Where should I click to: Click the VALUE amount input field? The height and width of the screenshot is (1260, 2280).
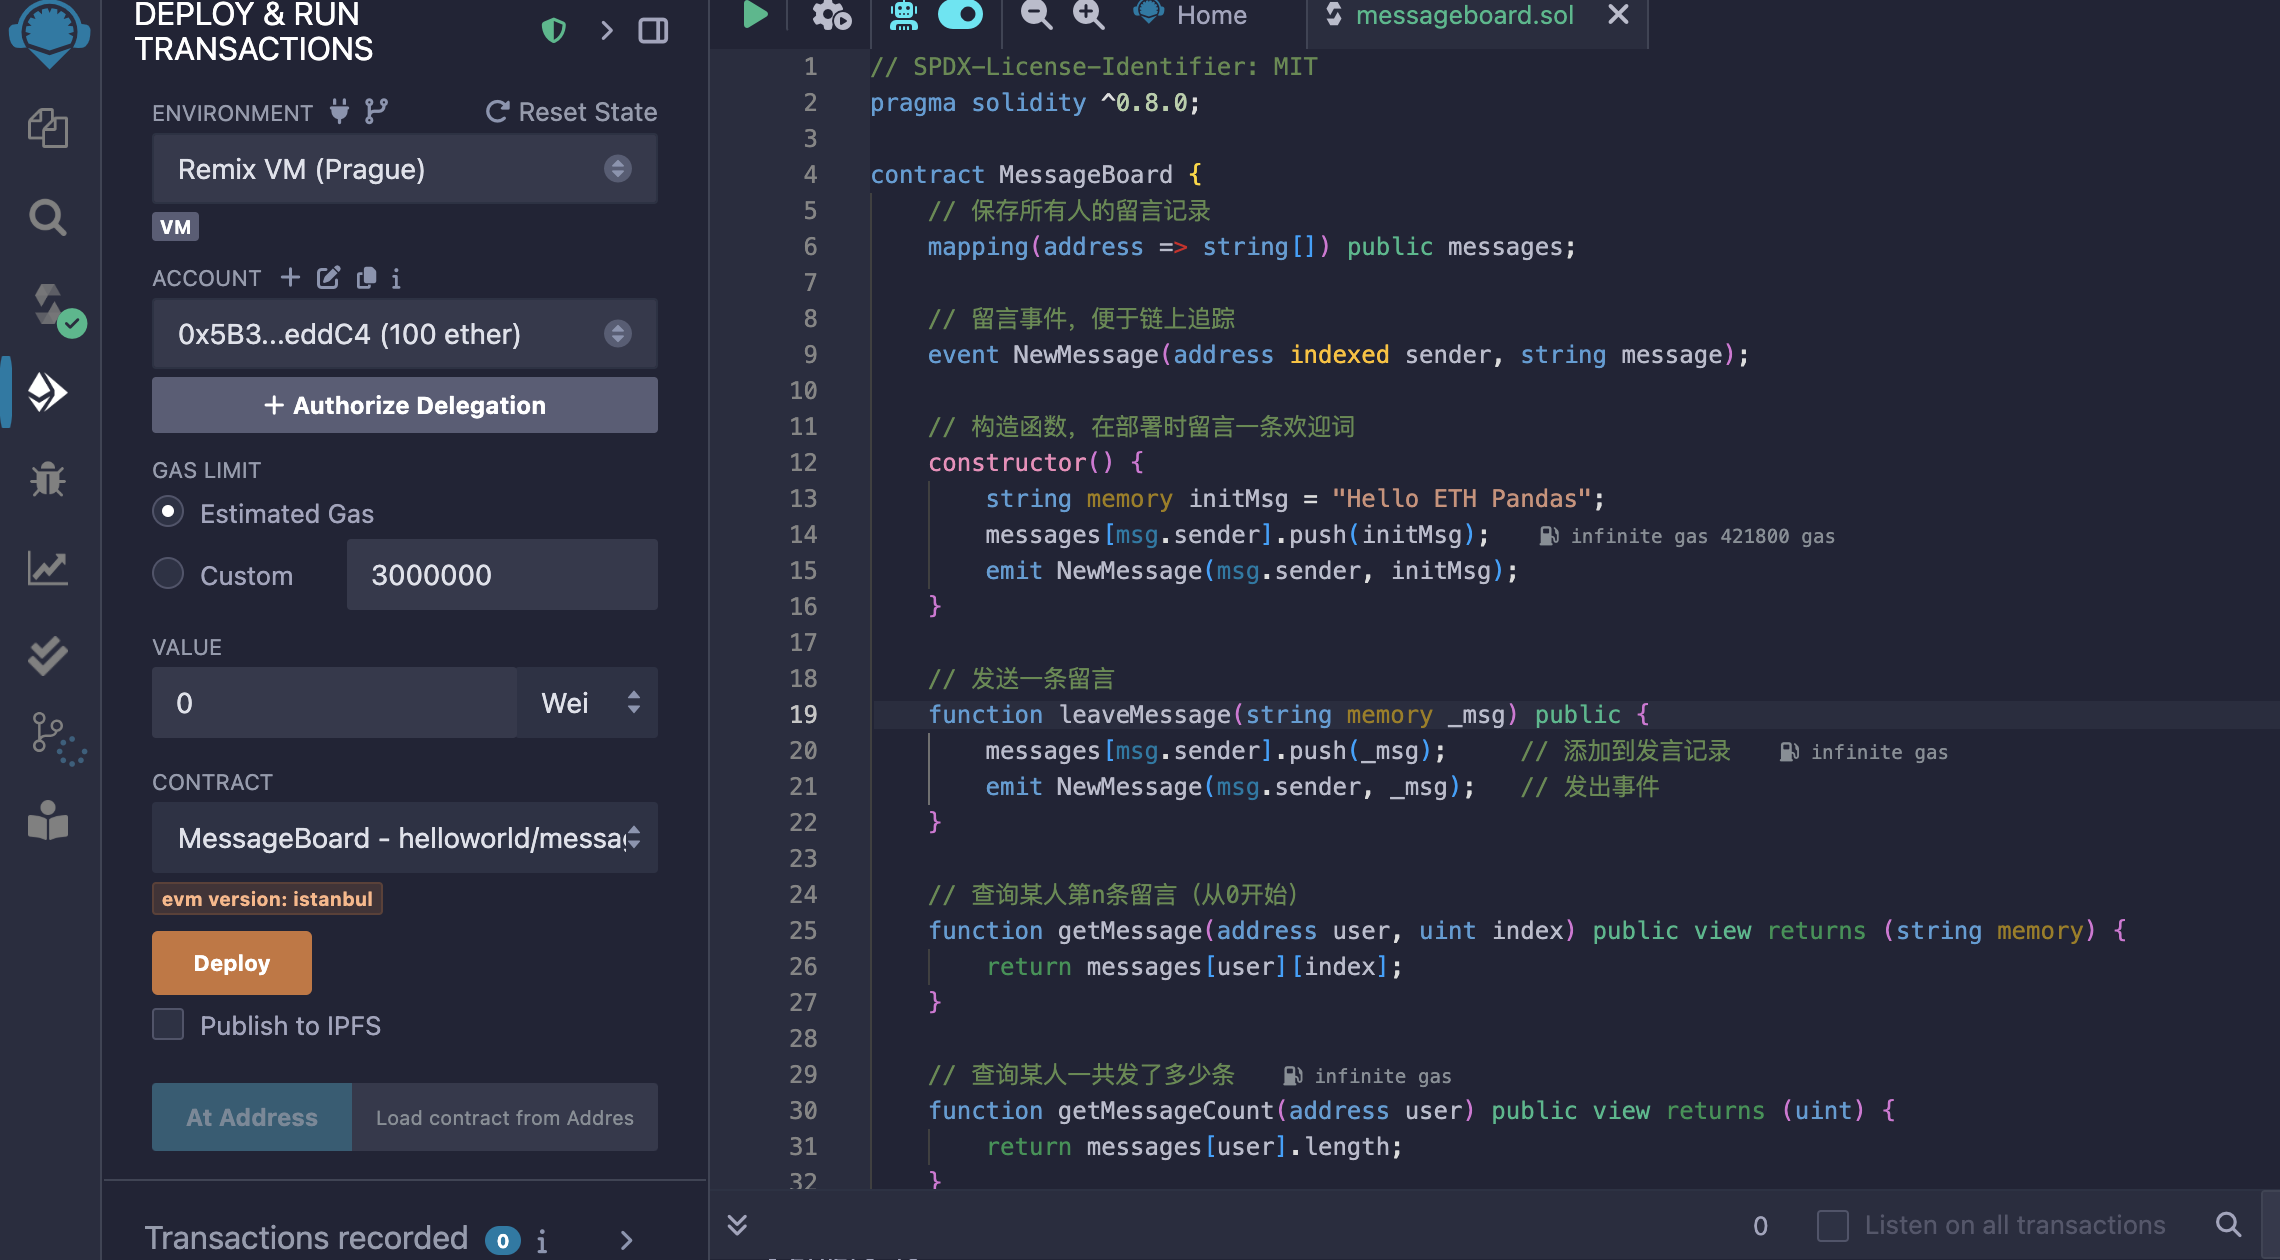coord(334,703)
